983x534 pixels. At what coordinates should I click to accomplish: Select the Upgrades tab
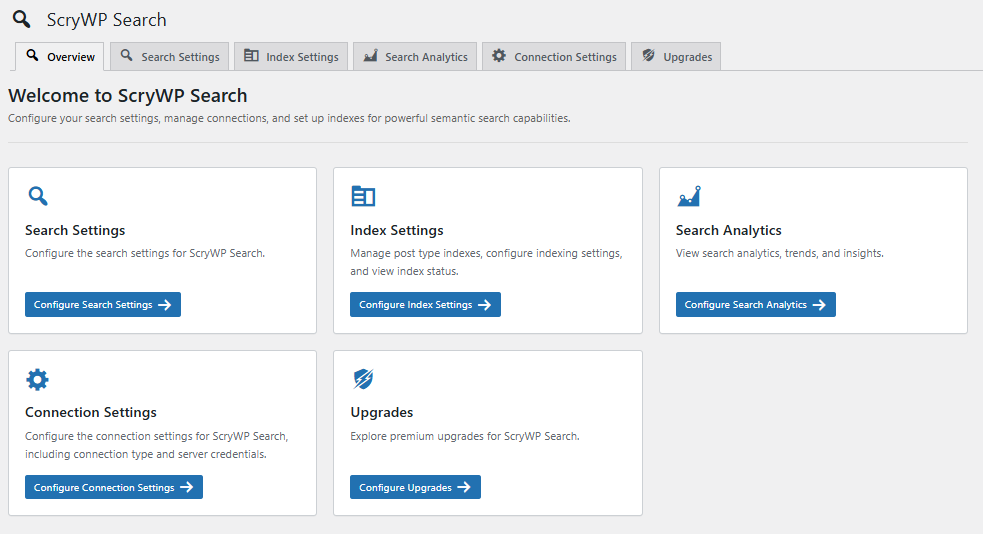tap(676, 57)
